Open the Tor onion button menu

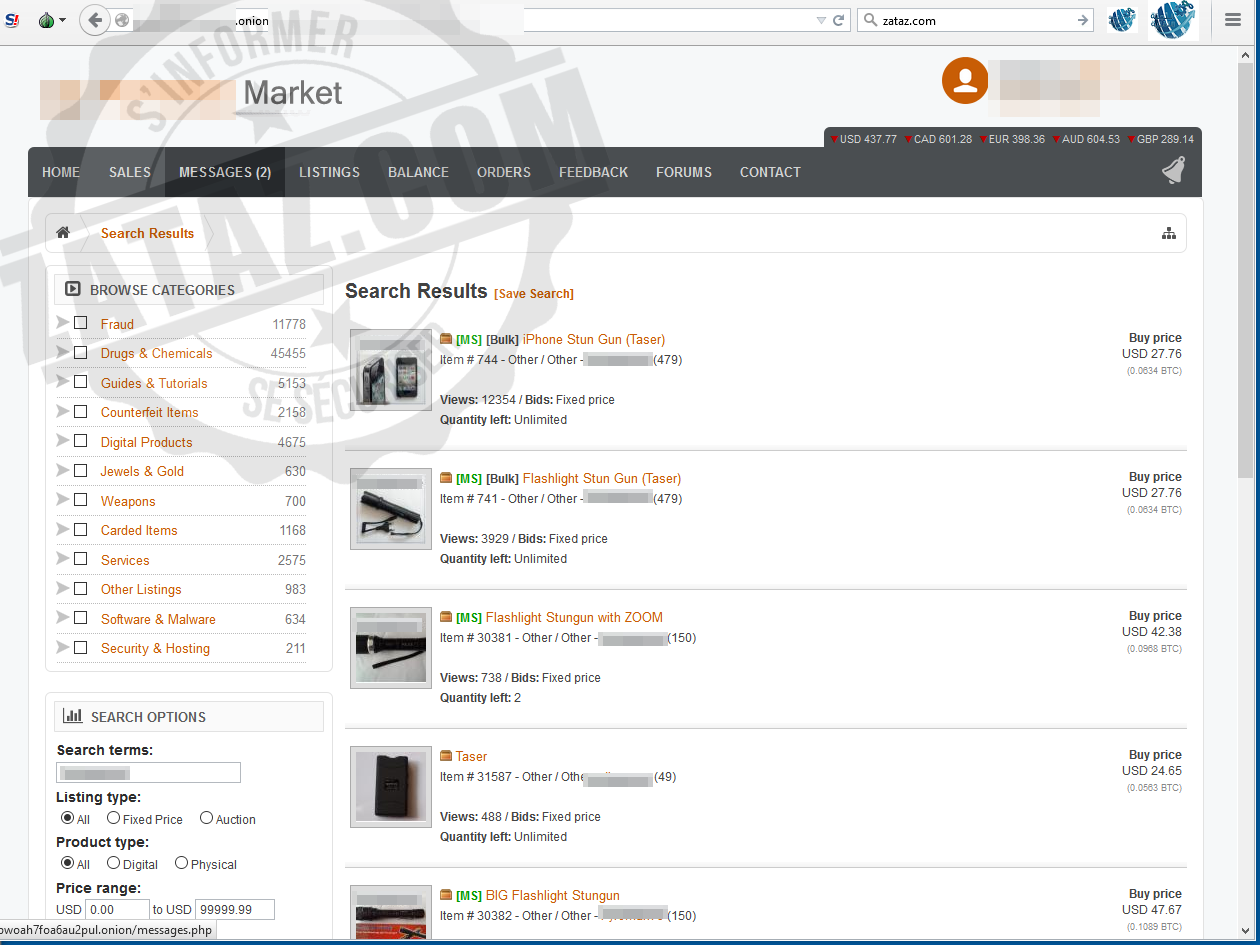pyautogui.click(x=51, y=20)
